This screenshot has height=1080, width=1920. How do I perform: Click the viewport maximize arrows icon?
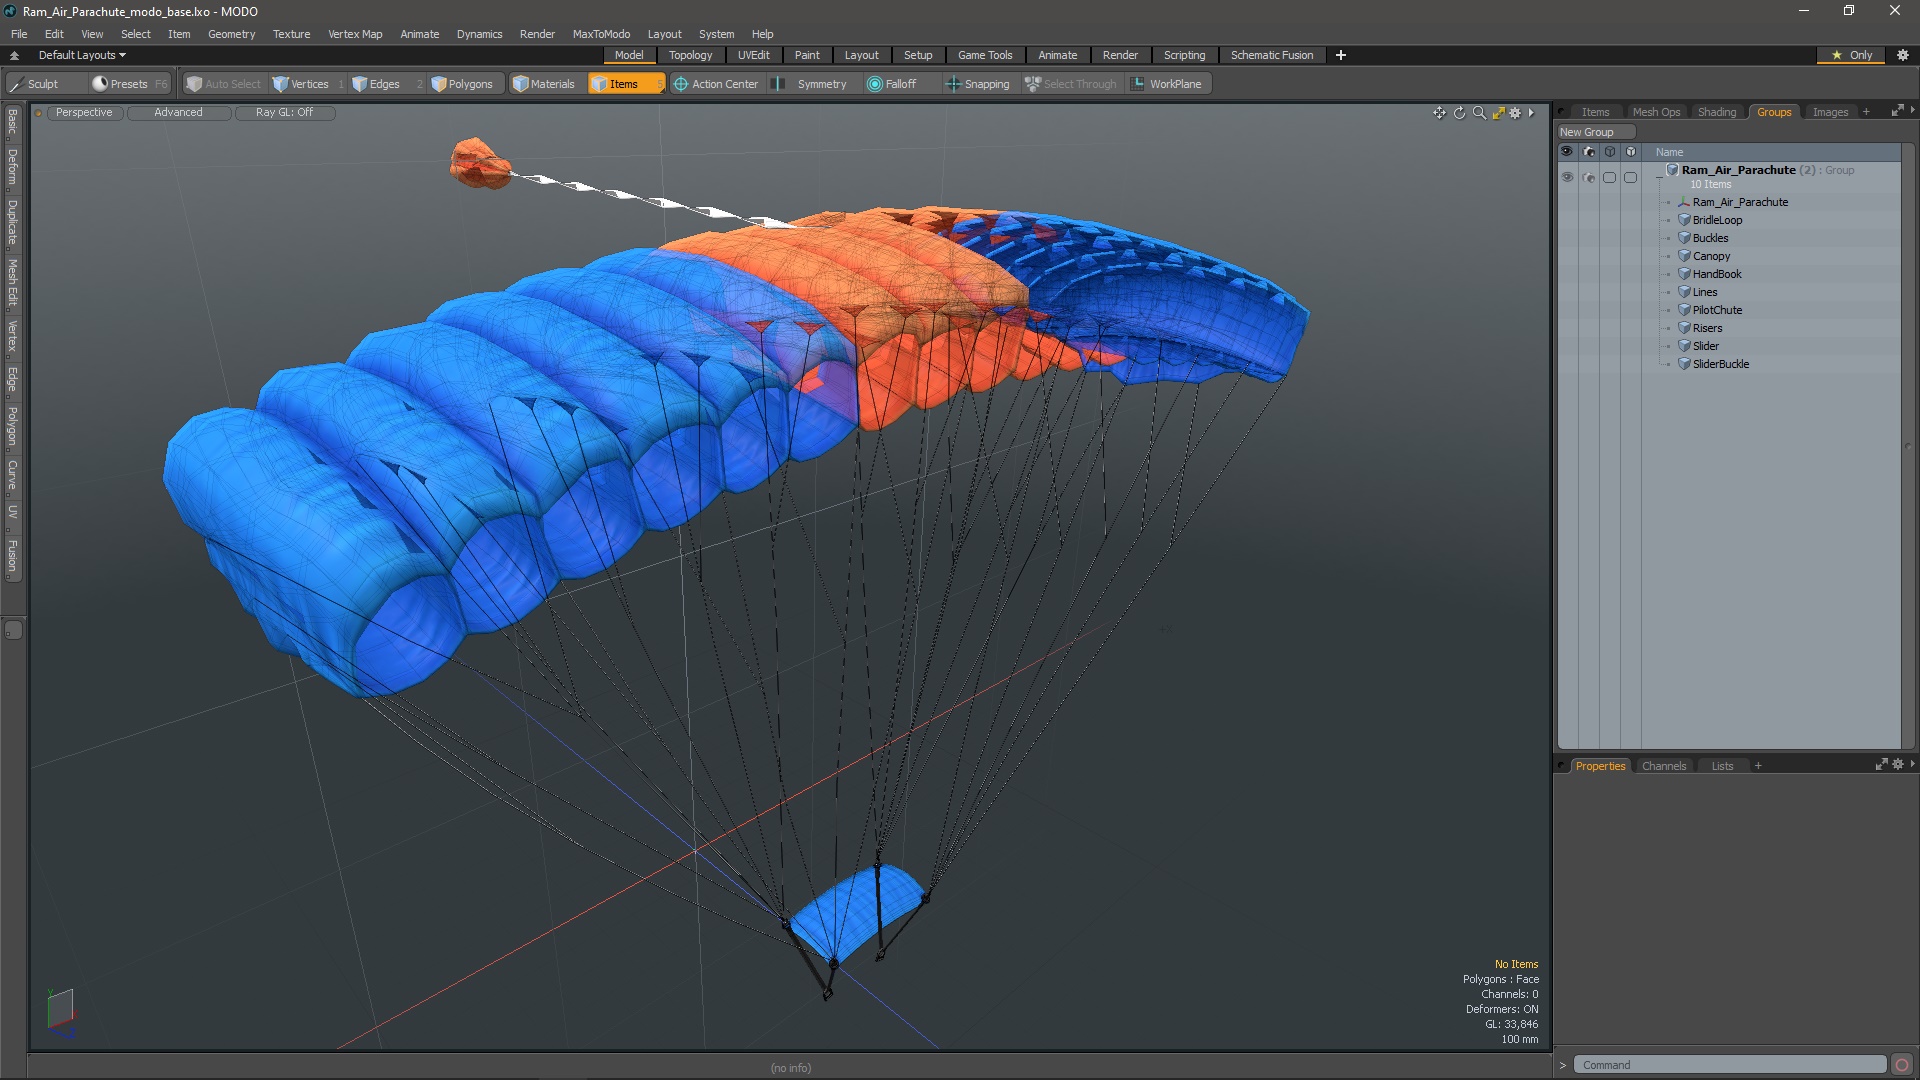pos(1498,113)
